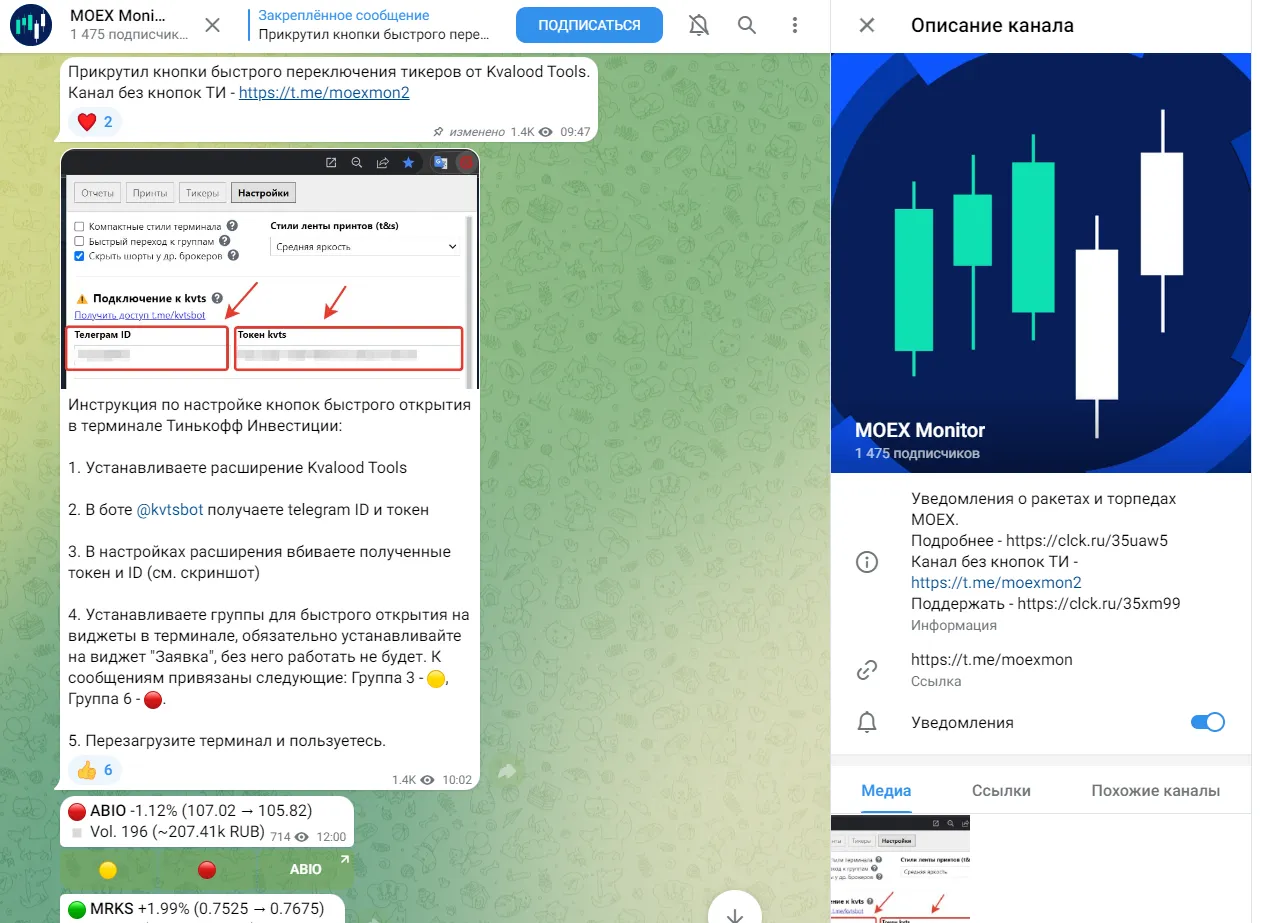The height and width of the screenshot is (923, 1284).
Task: Toggle the Уведомления notifications switch
Action: click(1207, 722)
